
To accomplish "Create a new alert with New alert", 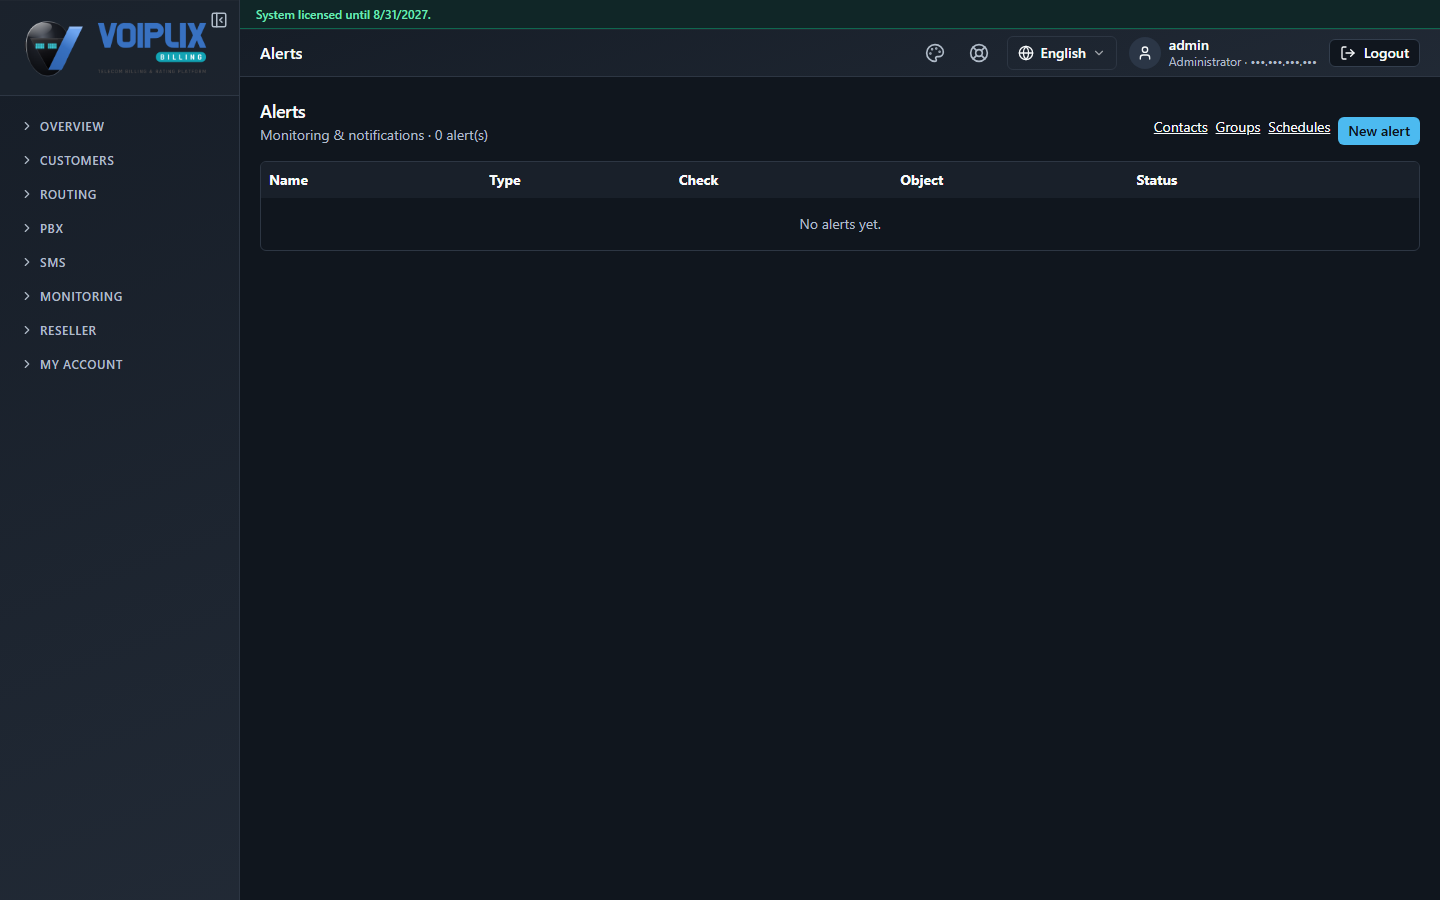I will 1378,131.
